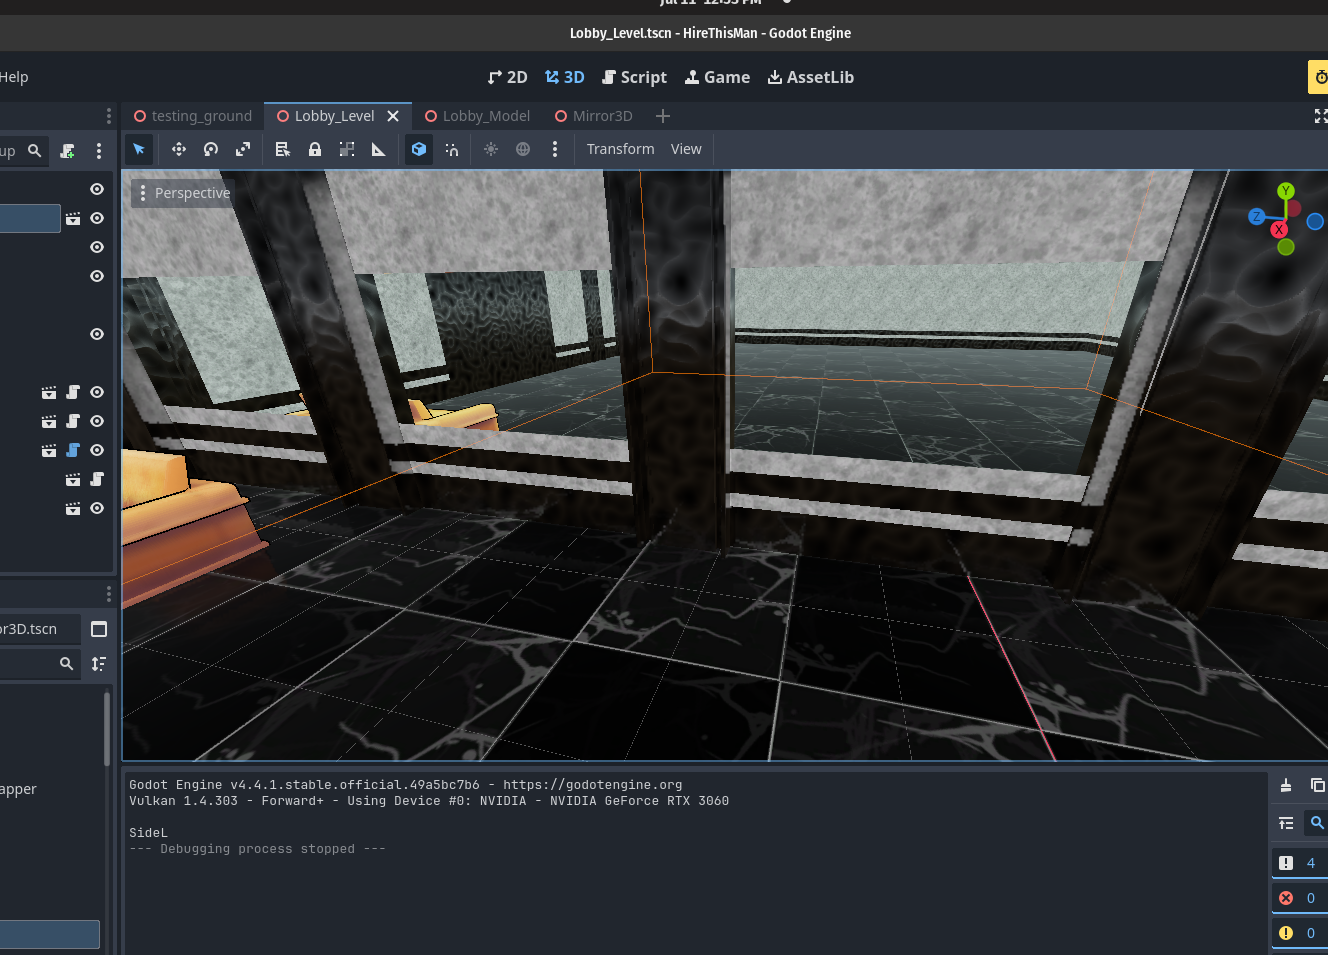Switch to the 2D workspace
The height and width of the screenshot is (955, 1328).
pos(507,77)
